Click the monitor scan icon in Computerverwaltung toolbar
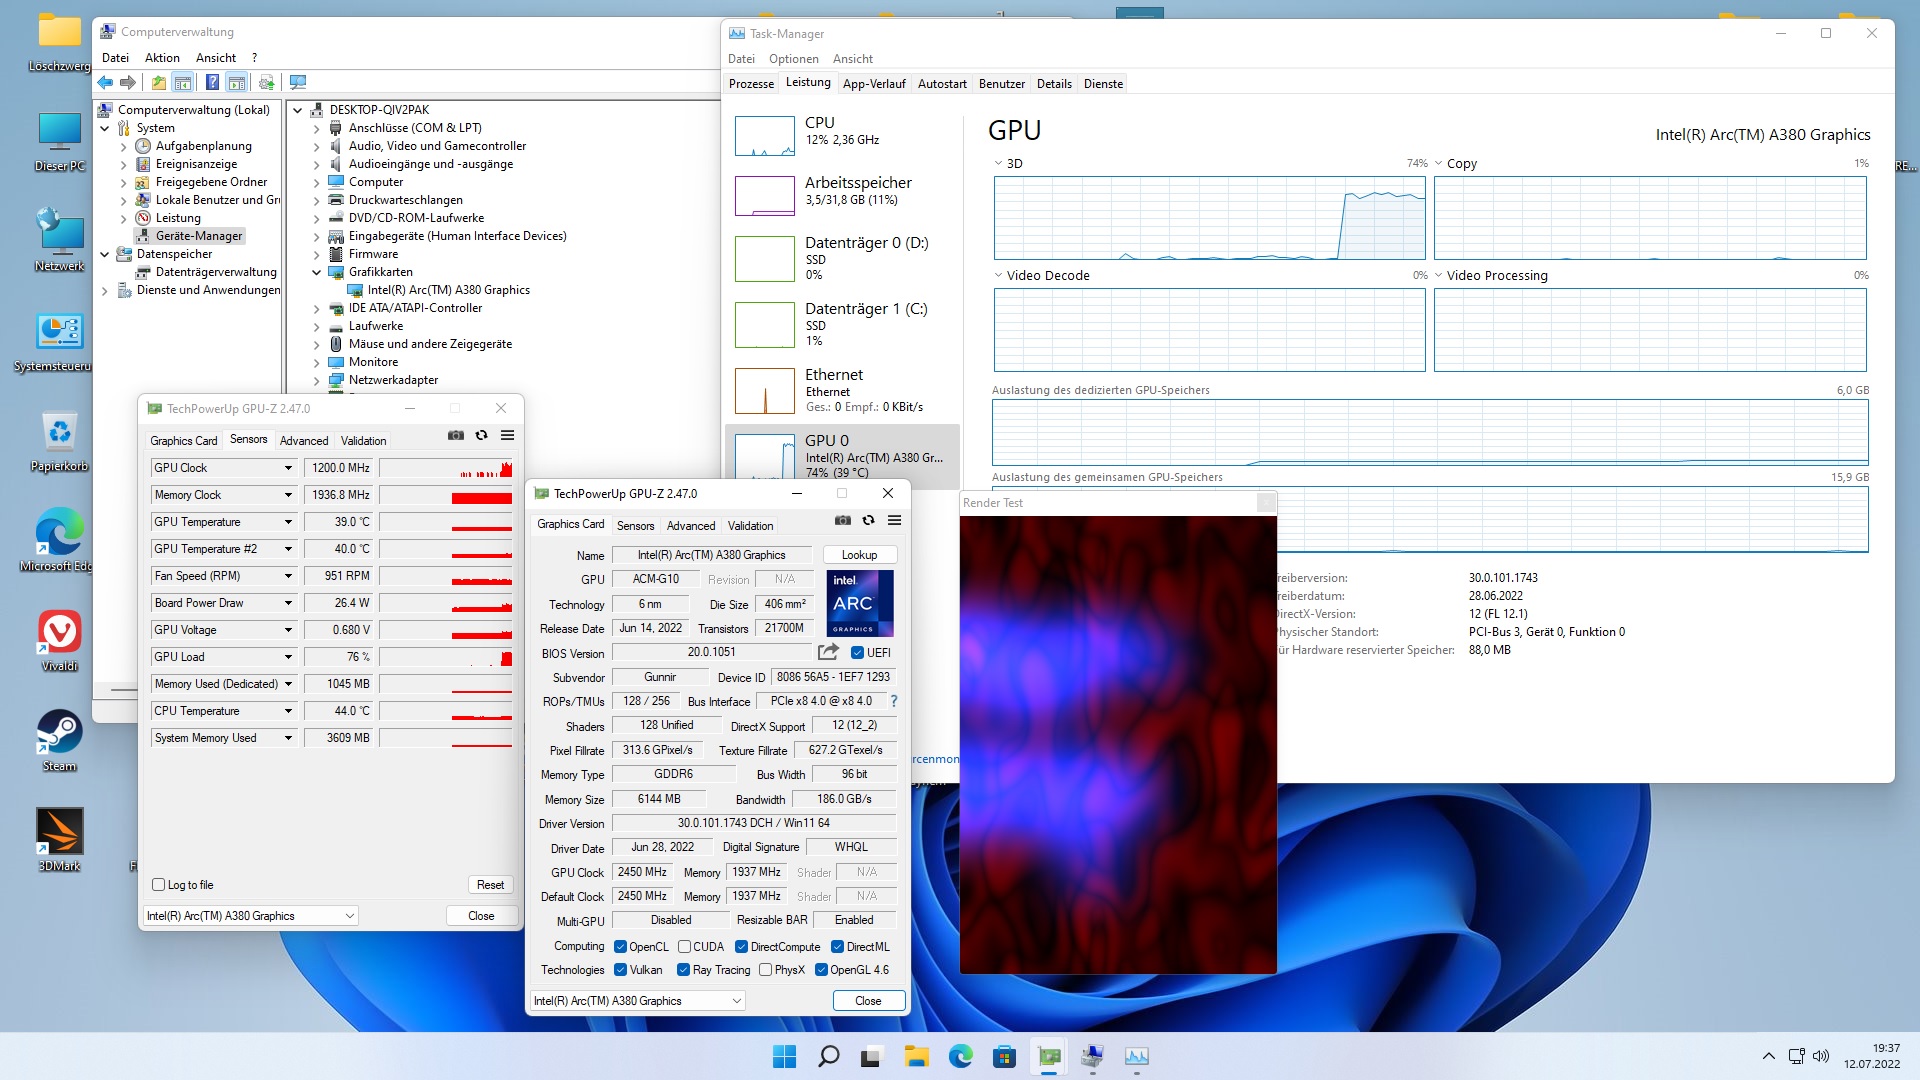The width and height of the screenshot is (1920, 1080). pos(298,82)
